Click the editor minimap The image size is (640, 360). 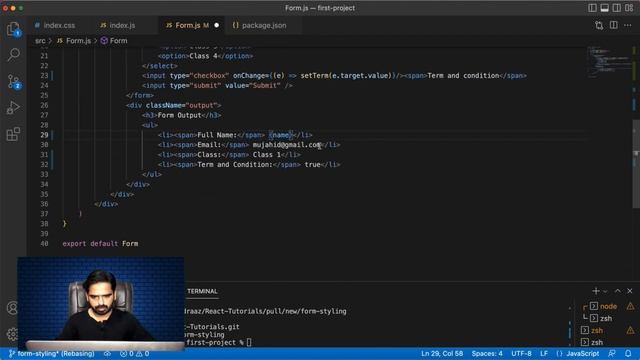(x=609, y=61)
